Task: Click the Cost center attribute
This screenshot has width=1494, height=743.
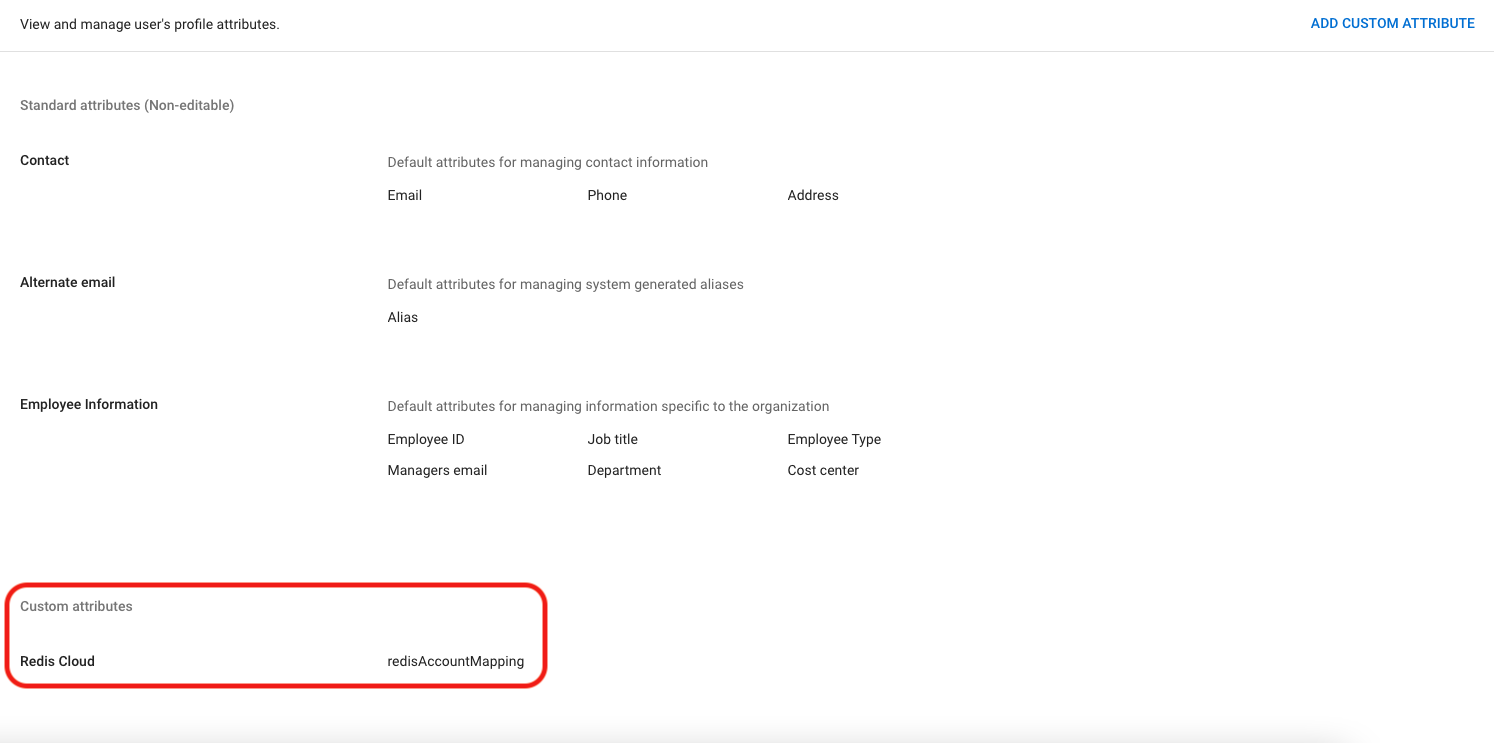Action: [x=822, y=470]
